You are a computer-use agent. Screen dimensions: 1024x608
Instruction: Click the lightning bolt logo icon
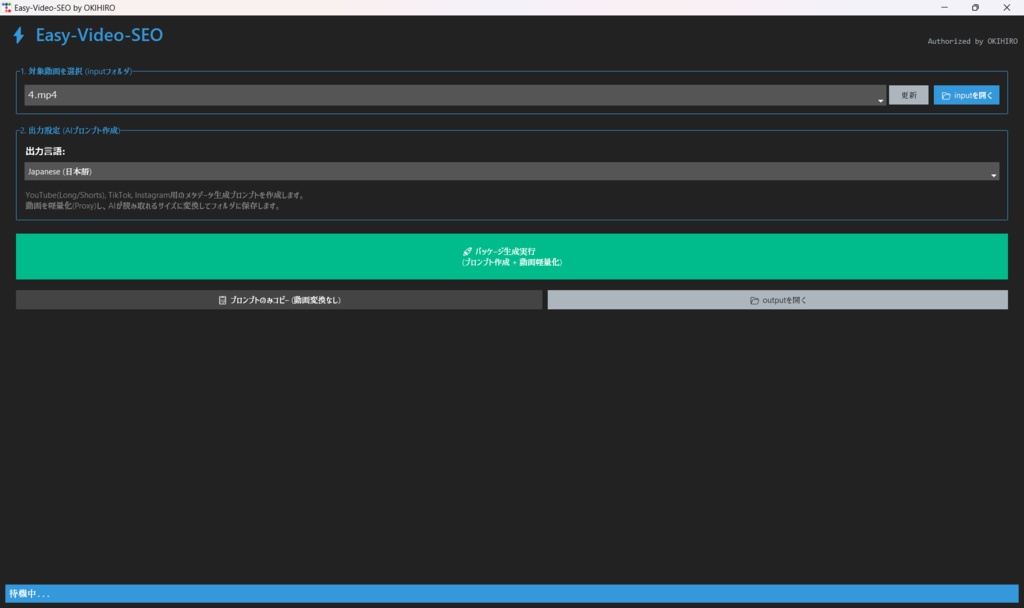[19, 35]
